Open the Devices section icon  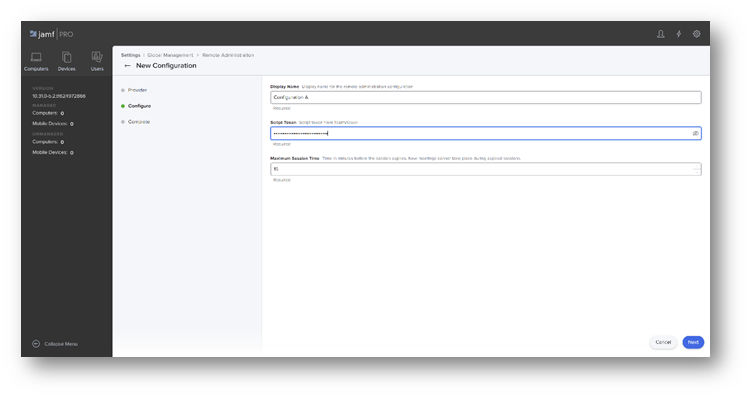(67, 61)
